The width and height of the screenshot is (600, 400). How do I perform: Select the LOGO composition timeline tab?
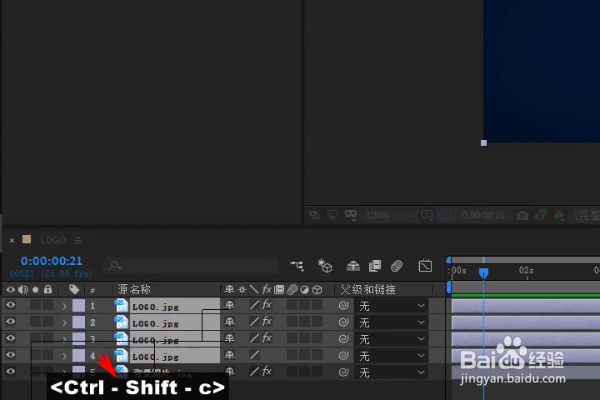coord(53,240)
